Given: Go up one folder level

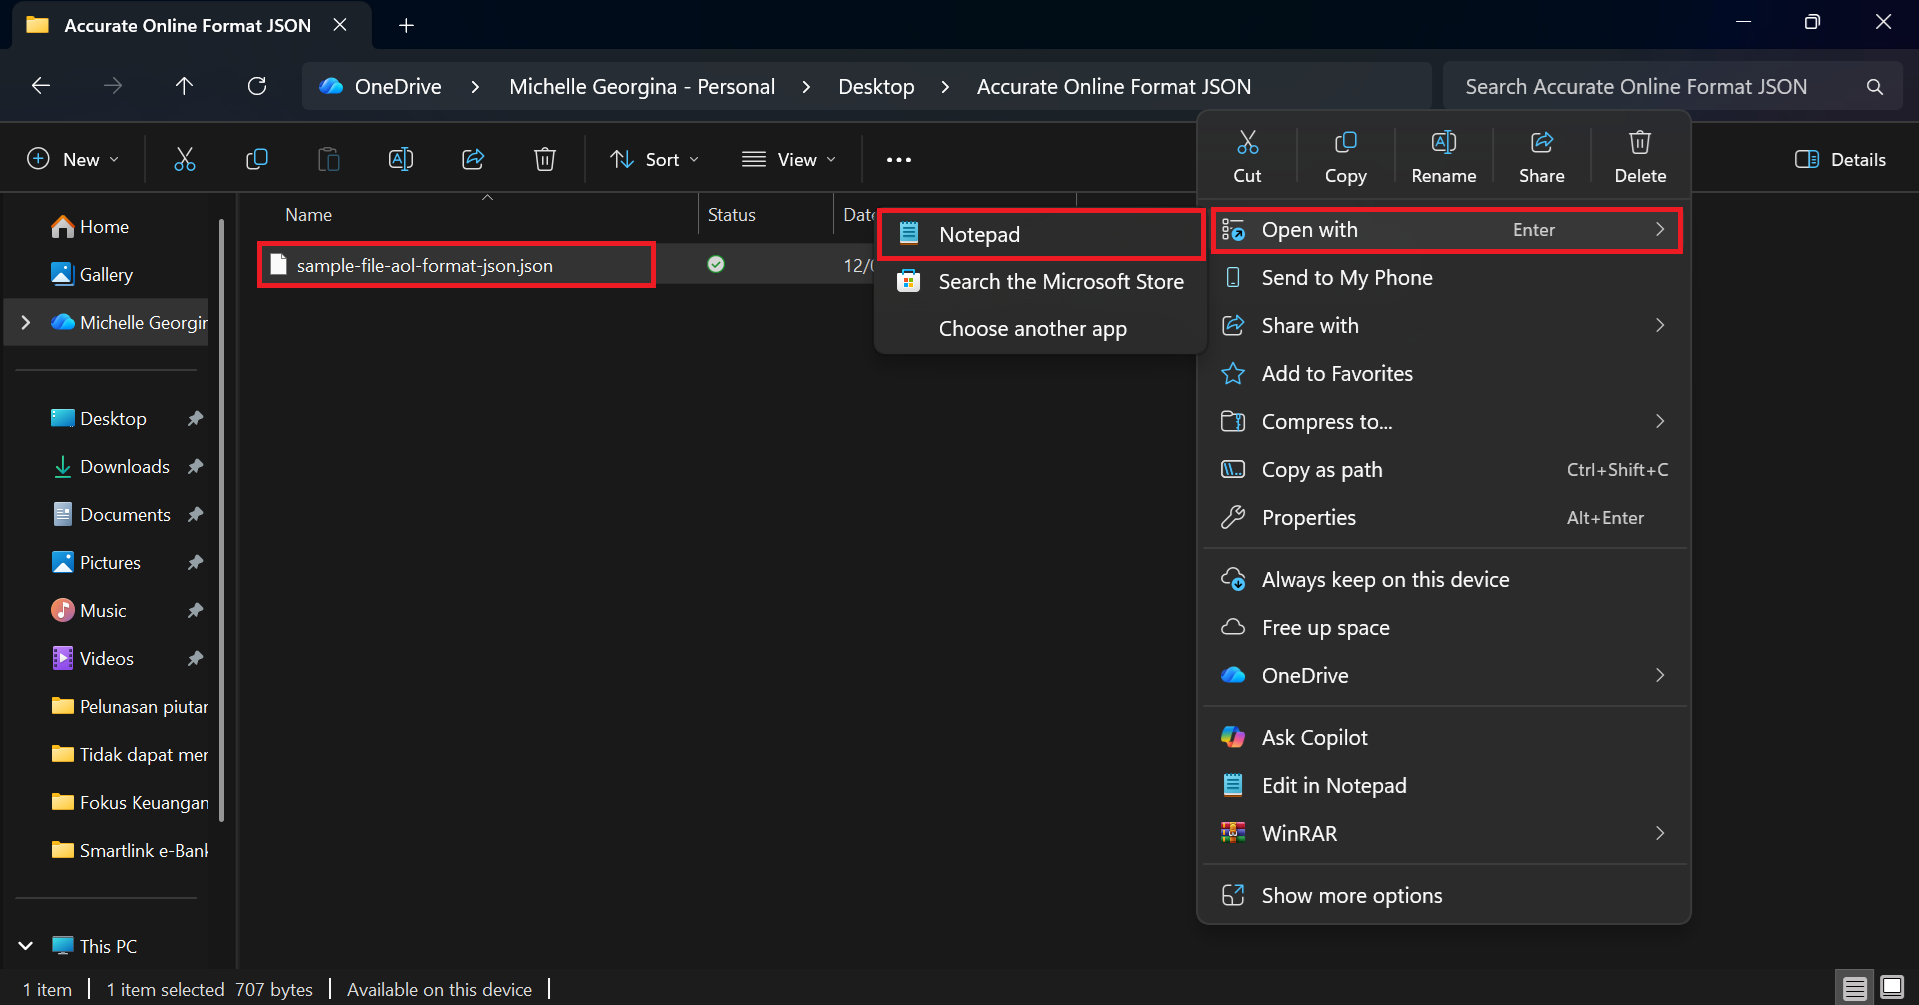Looking at the screenshot, I should coord(184,86).
